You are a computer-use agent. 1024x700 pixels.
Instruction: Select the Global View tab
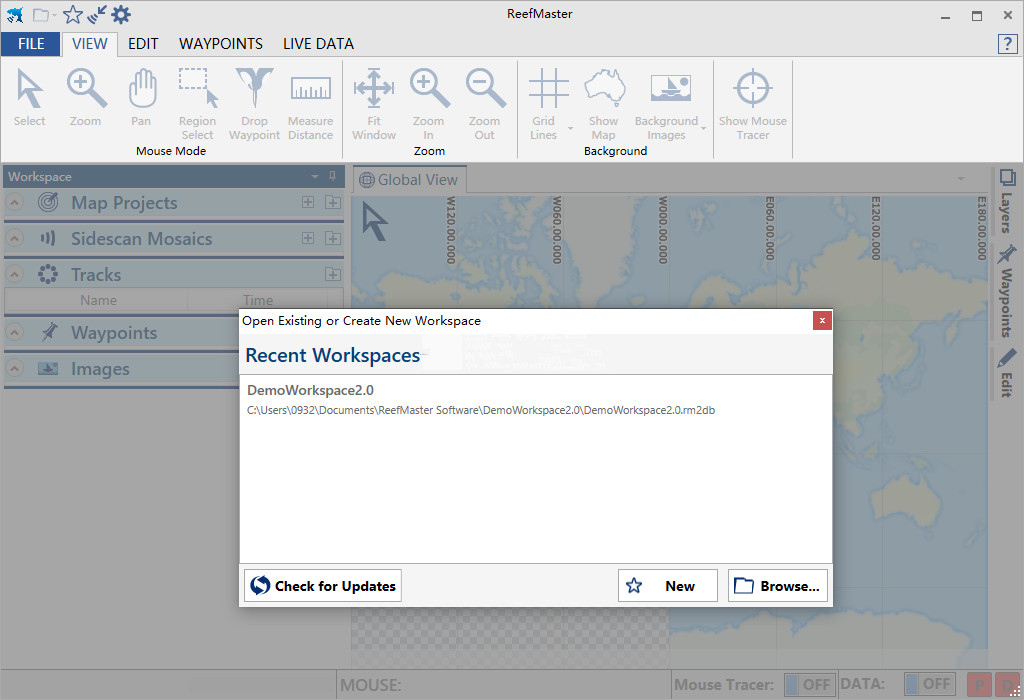pos(409,180)
